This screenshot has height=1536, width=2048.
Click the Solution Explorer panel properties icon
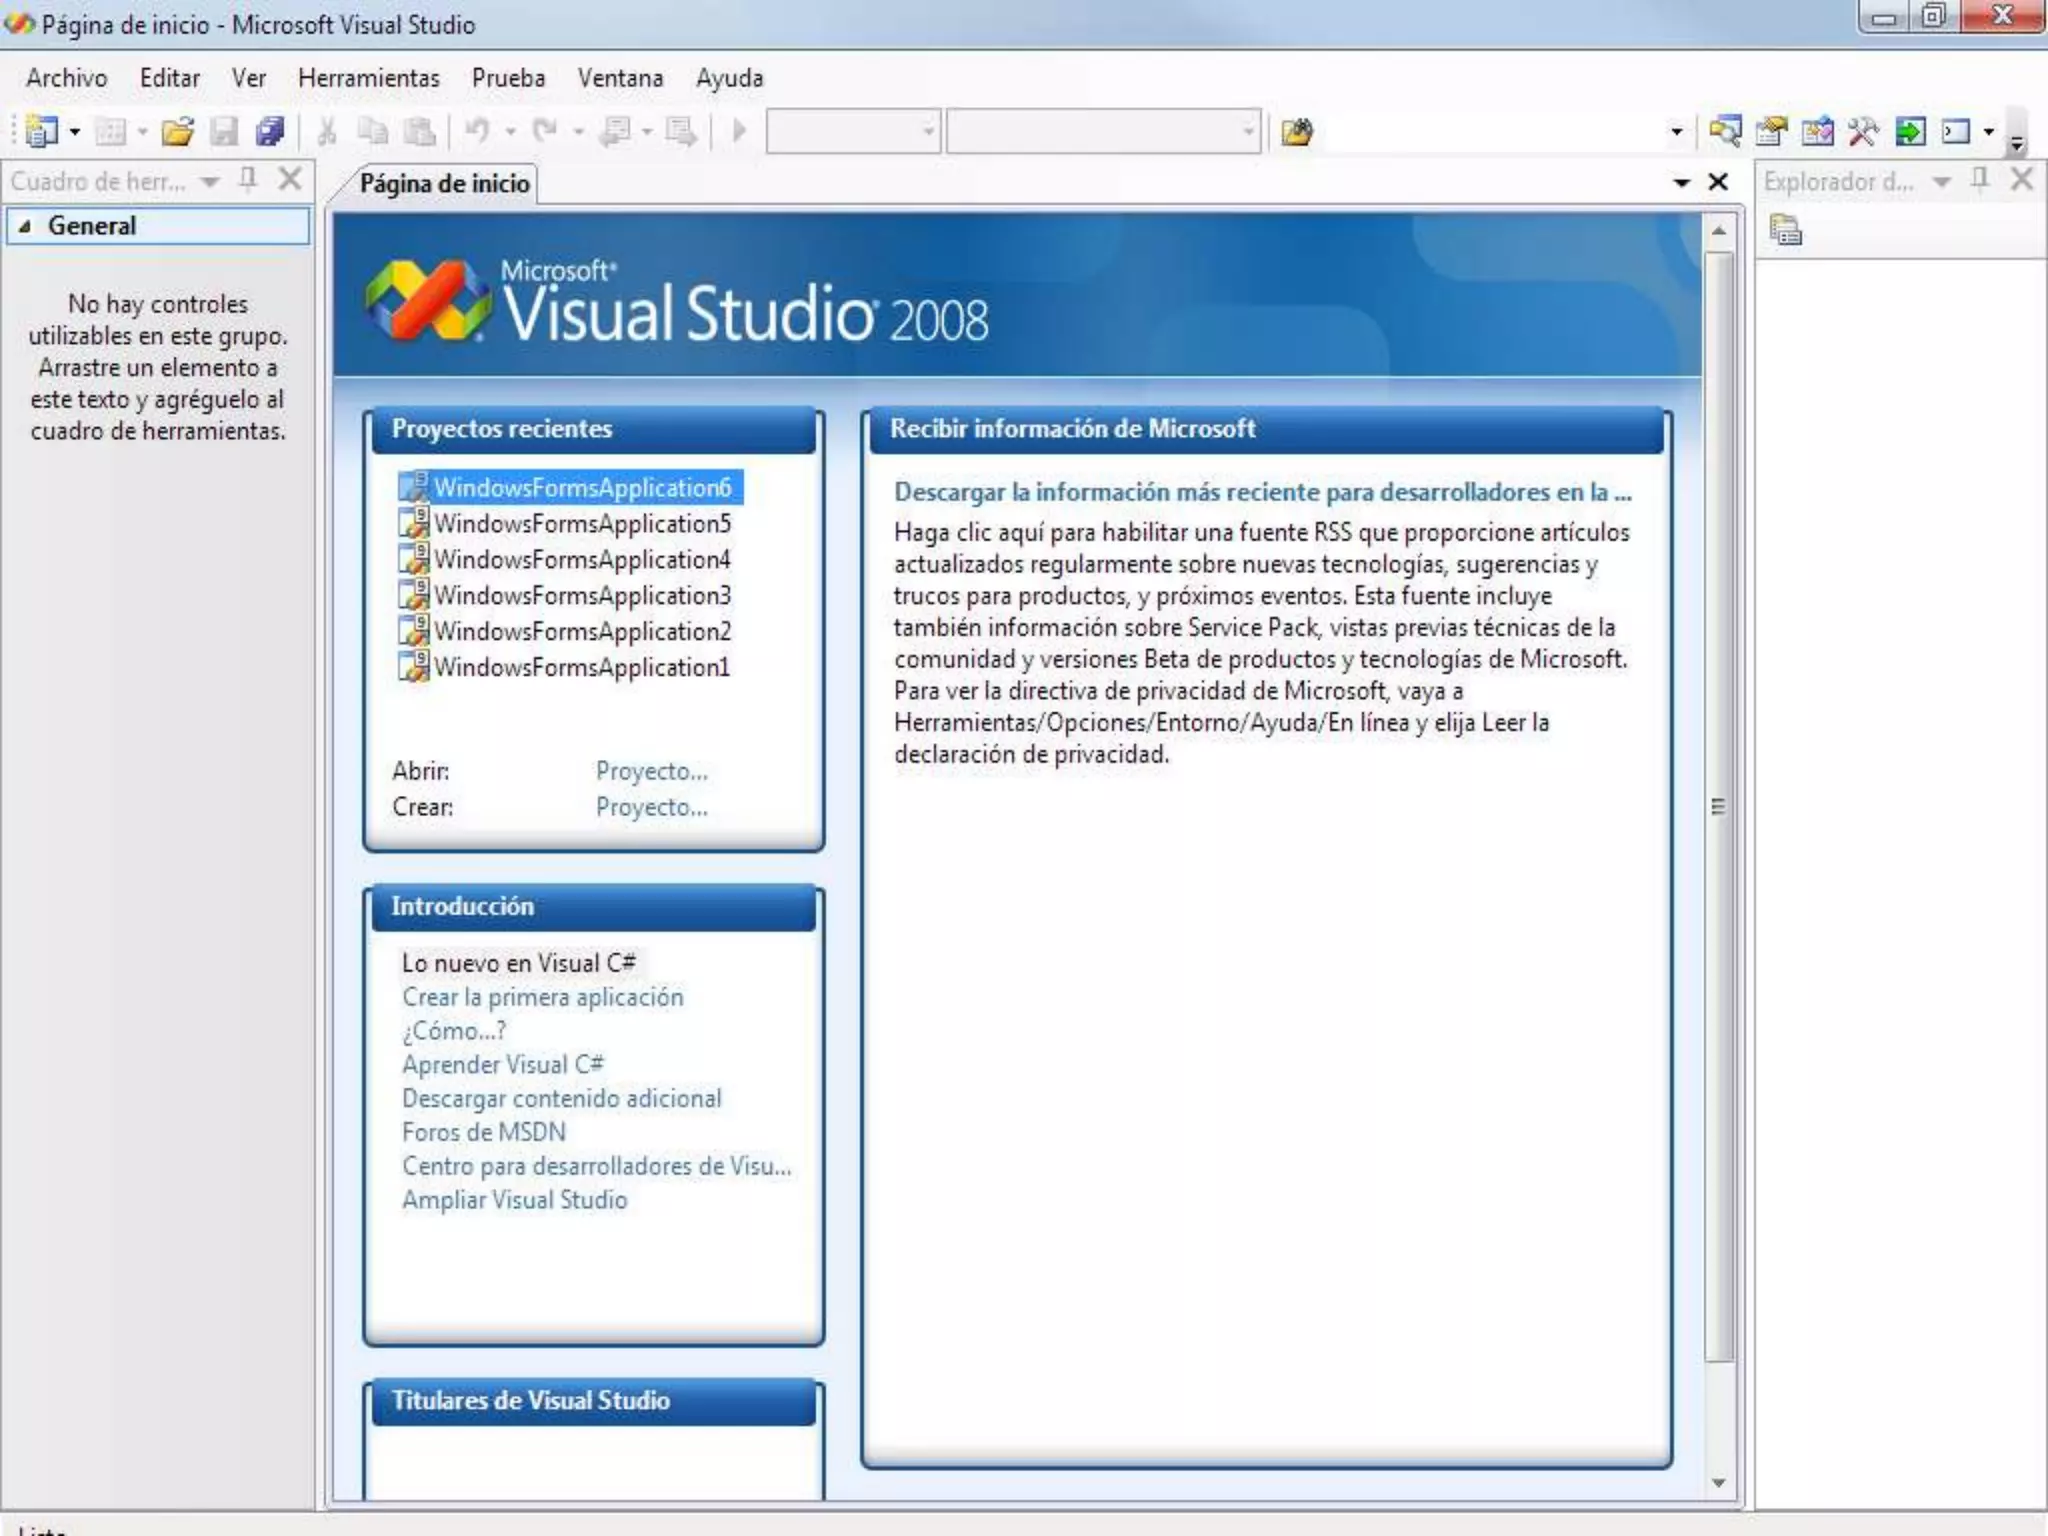1785,230
